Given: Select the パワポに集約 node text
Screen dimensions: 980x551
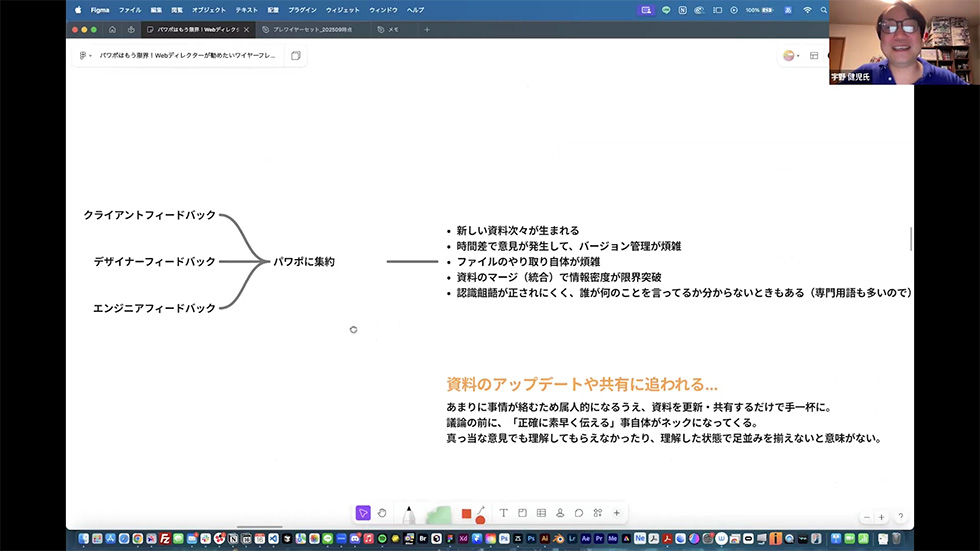Looking at the screenshot, I should pyautogui.click(x=304, y=262).
